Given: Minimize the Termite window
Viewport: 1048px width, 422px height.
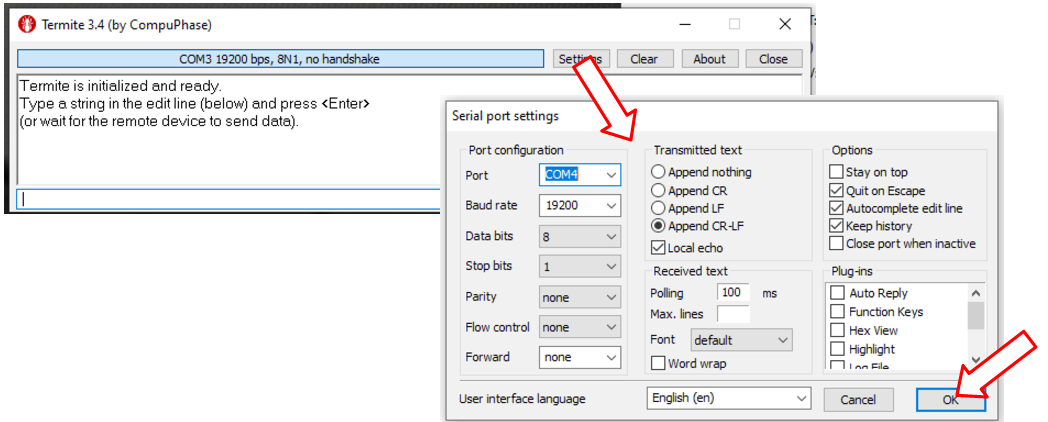Looking at the screenshot, I should 685,25.
